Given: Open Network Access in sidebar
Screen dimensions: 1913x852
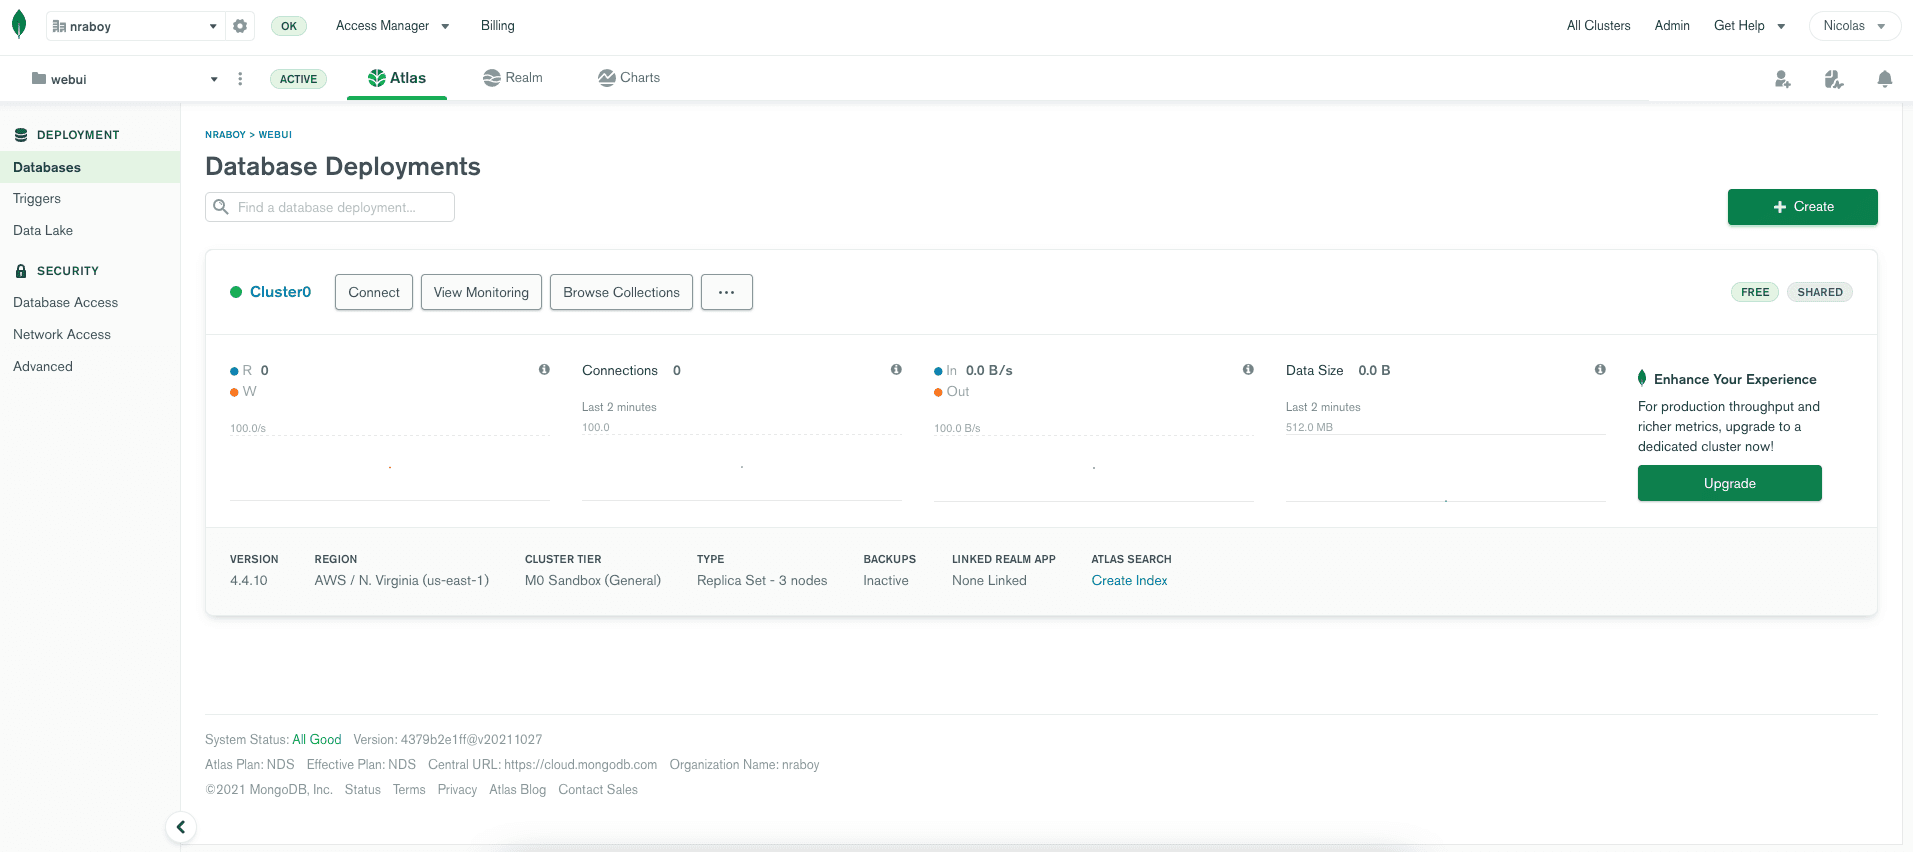Looking at the screenshot, I should pos(62,335).
